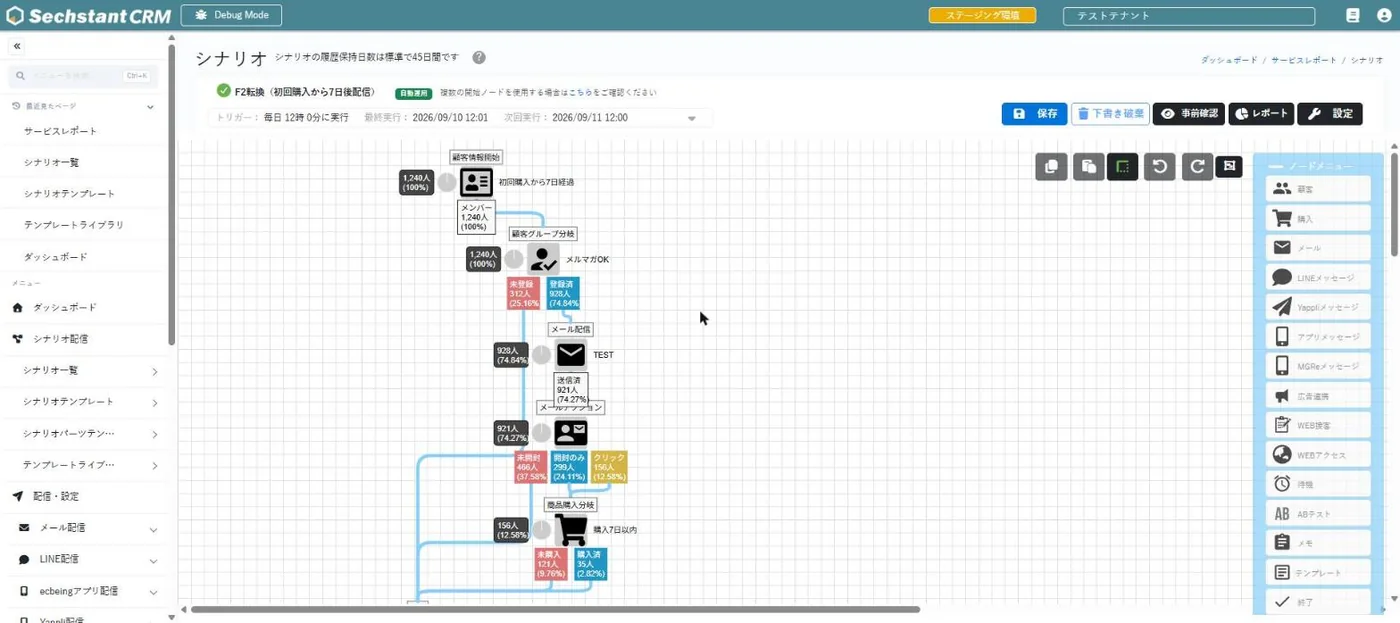Add an ABテスト node

click(1318, 514)
